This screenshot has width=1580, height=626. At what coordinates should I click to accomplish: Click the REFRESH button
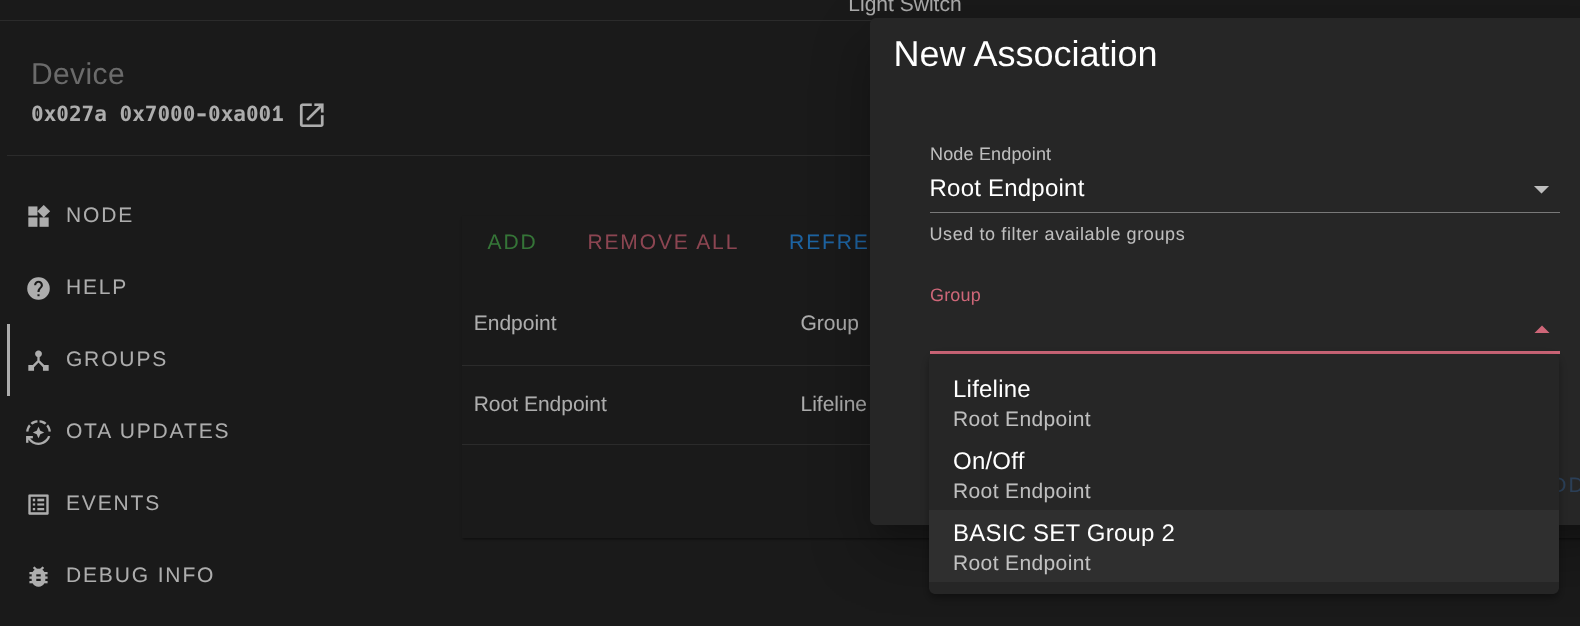[x=829, y=242]
